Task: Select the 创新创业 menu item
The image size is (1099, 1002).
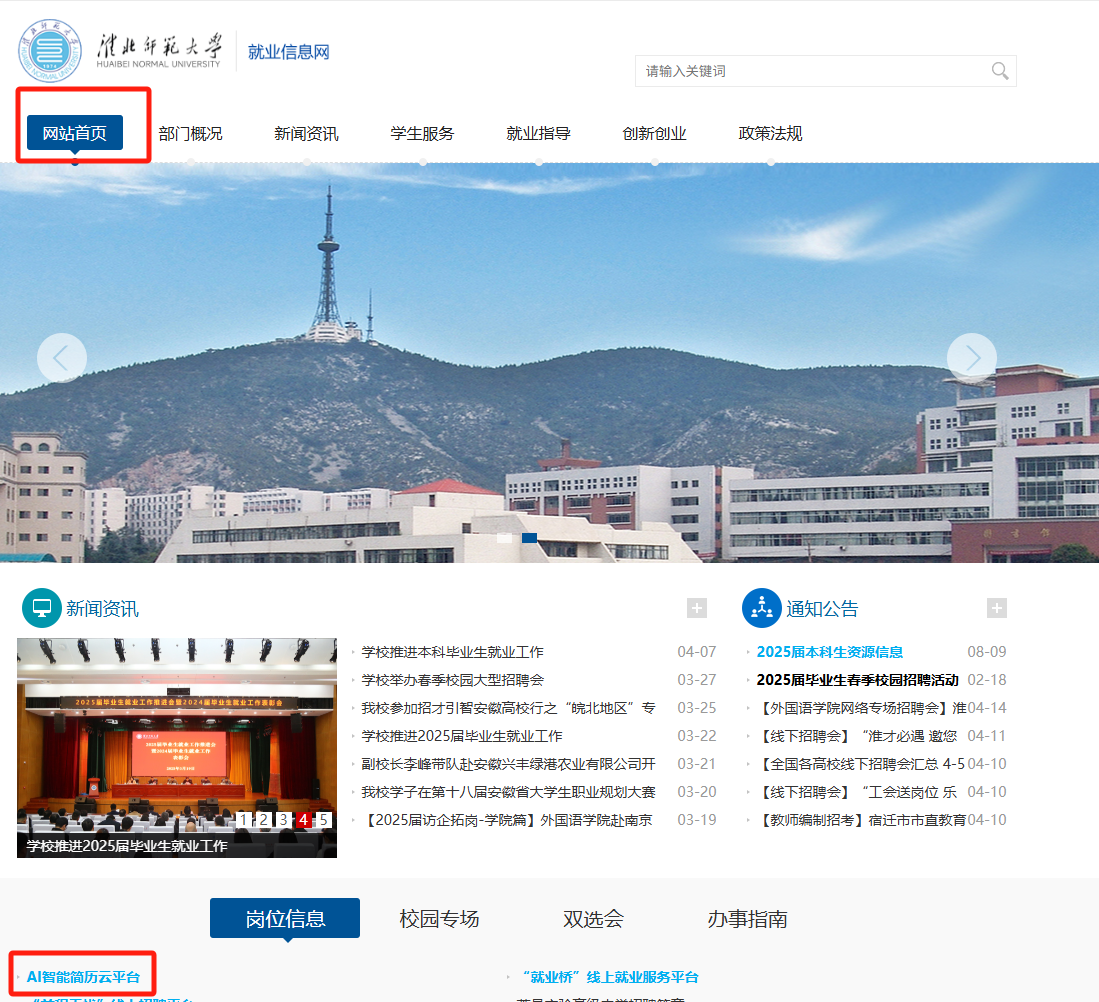Action: coord(654,132)
